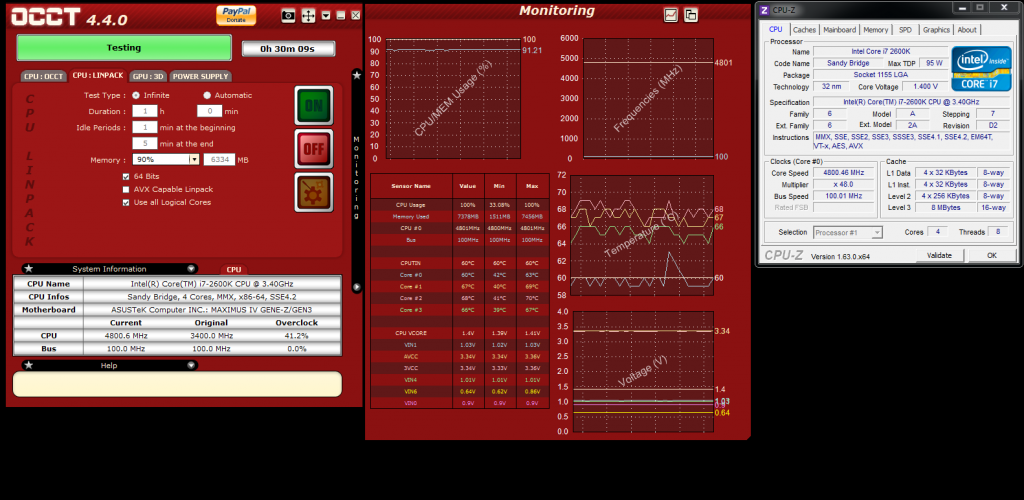
Task: Click the CPU/MEM Usage graph
Action: [x=453, y=99]
